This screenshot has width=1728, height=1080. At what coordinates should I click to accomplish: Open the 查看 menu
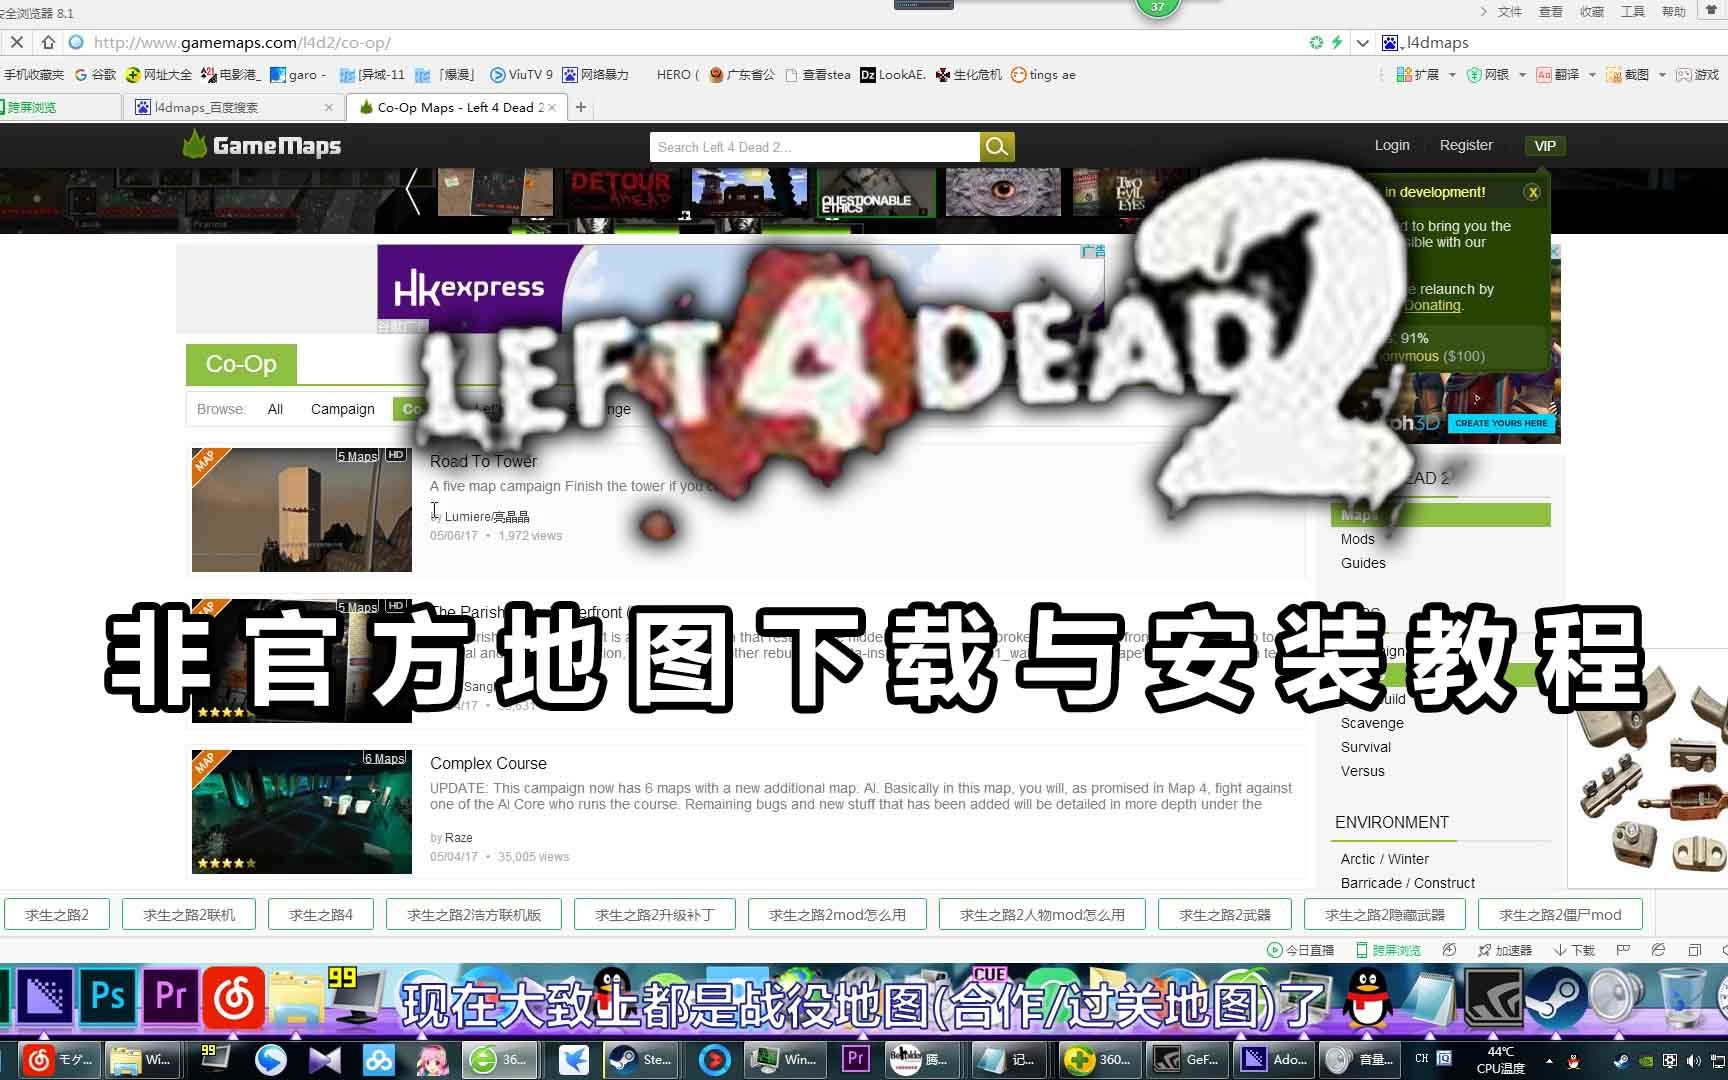pyautogui.click(x=1551, y=12)
